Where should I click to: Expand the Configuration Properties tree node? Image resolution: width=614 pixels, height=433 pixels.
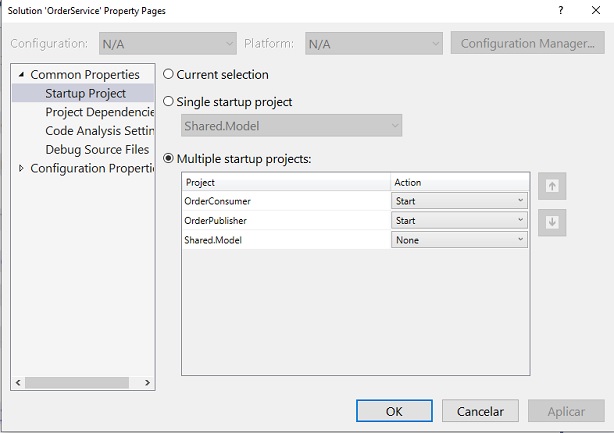tap(22, 168)
